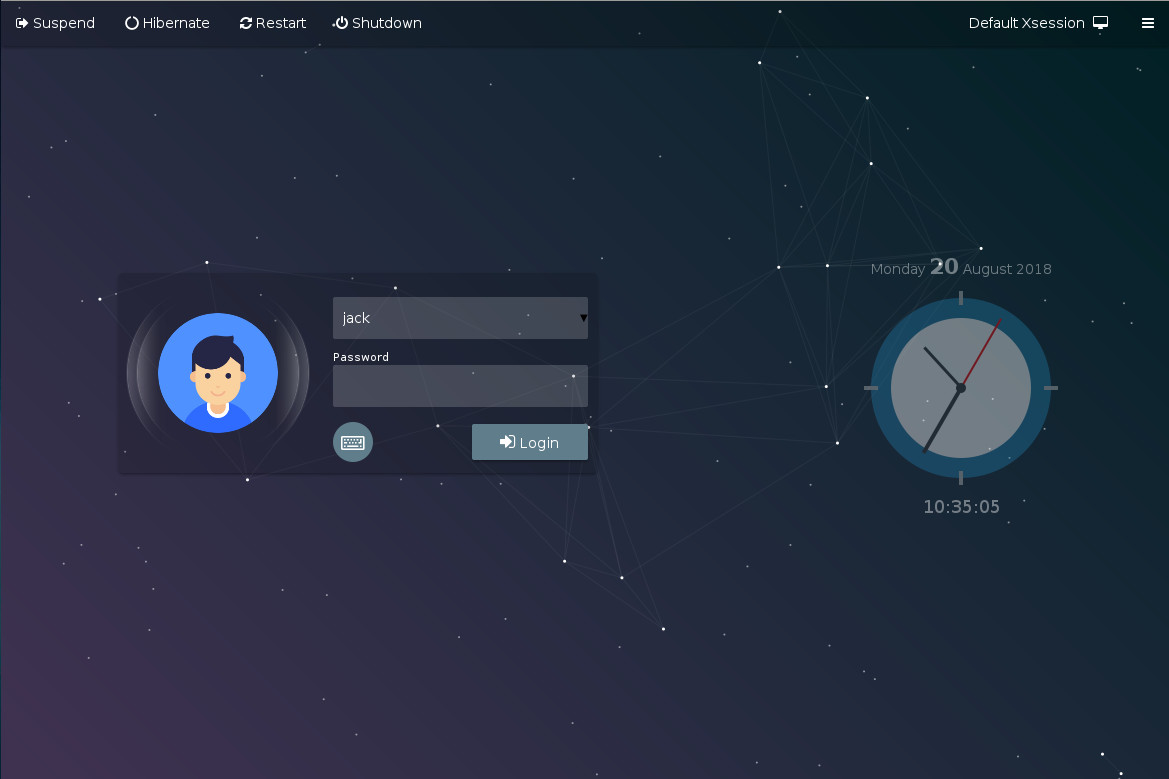Focus the Password input field

(x=460, y=386)
